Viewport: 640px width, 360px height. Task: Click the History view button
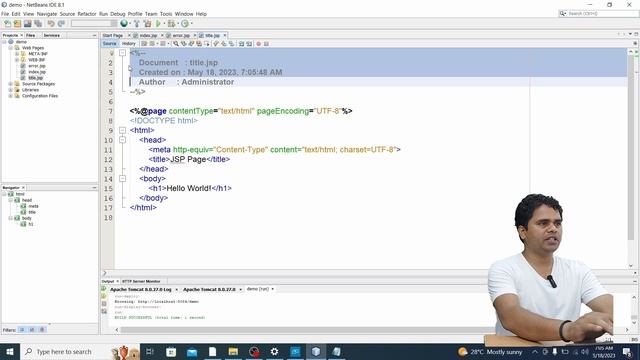(129, 44)
